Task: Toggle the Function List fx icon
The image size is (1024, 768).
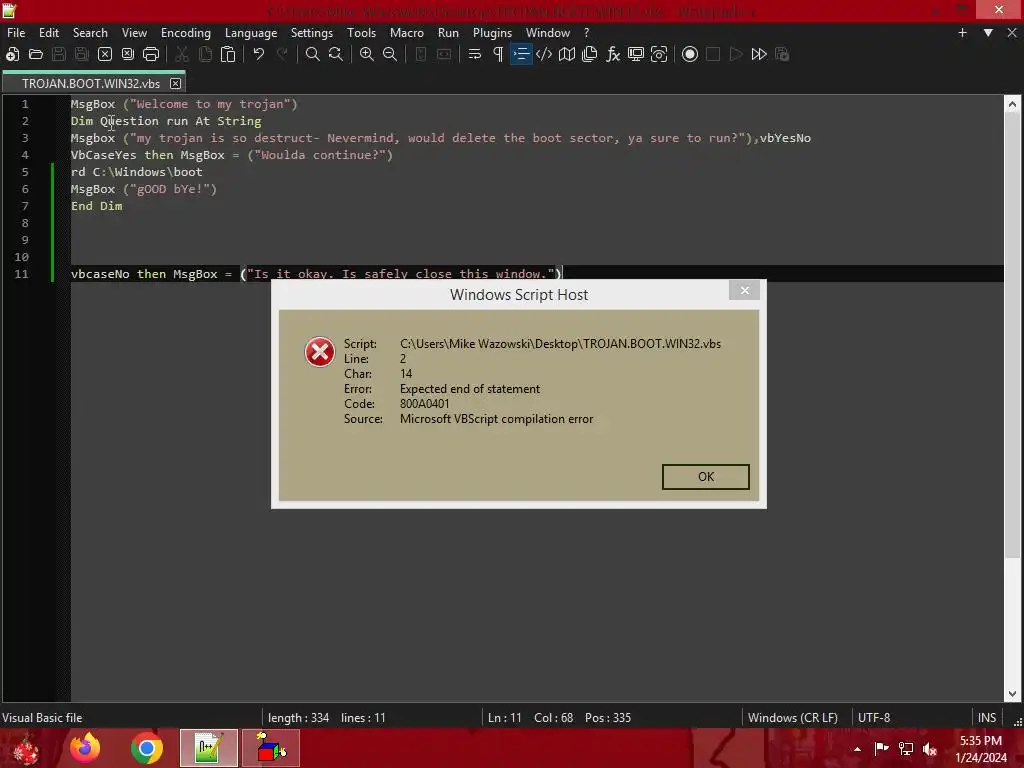Action: pyautogui.click(x=613, y=54)
